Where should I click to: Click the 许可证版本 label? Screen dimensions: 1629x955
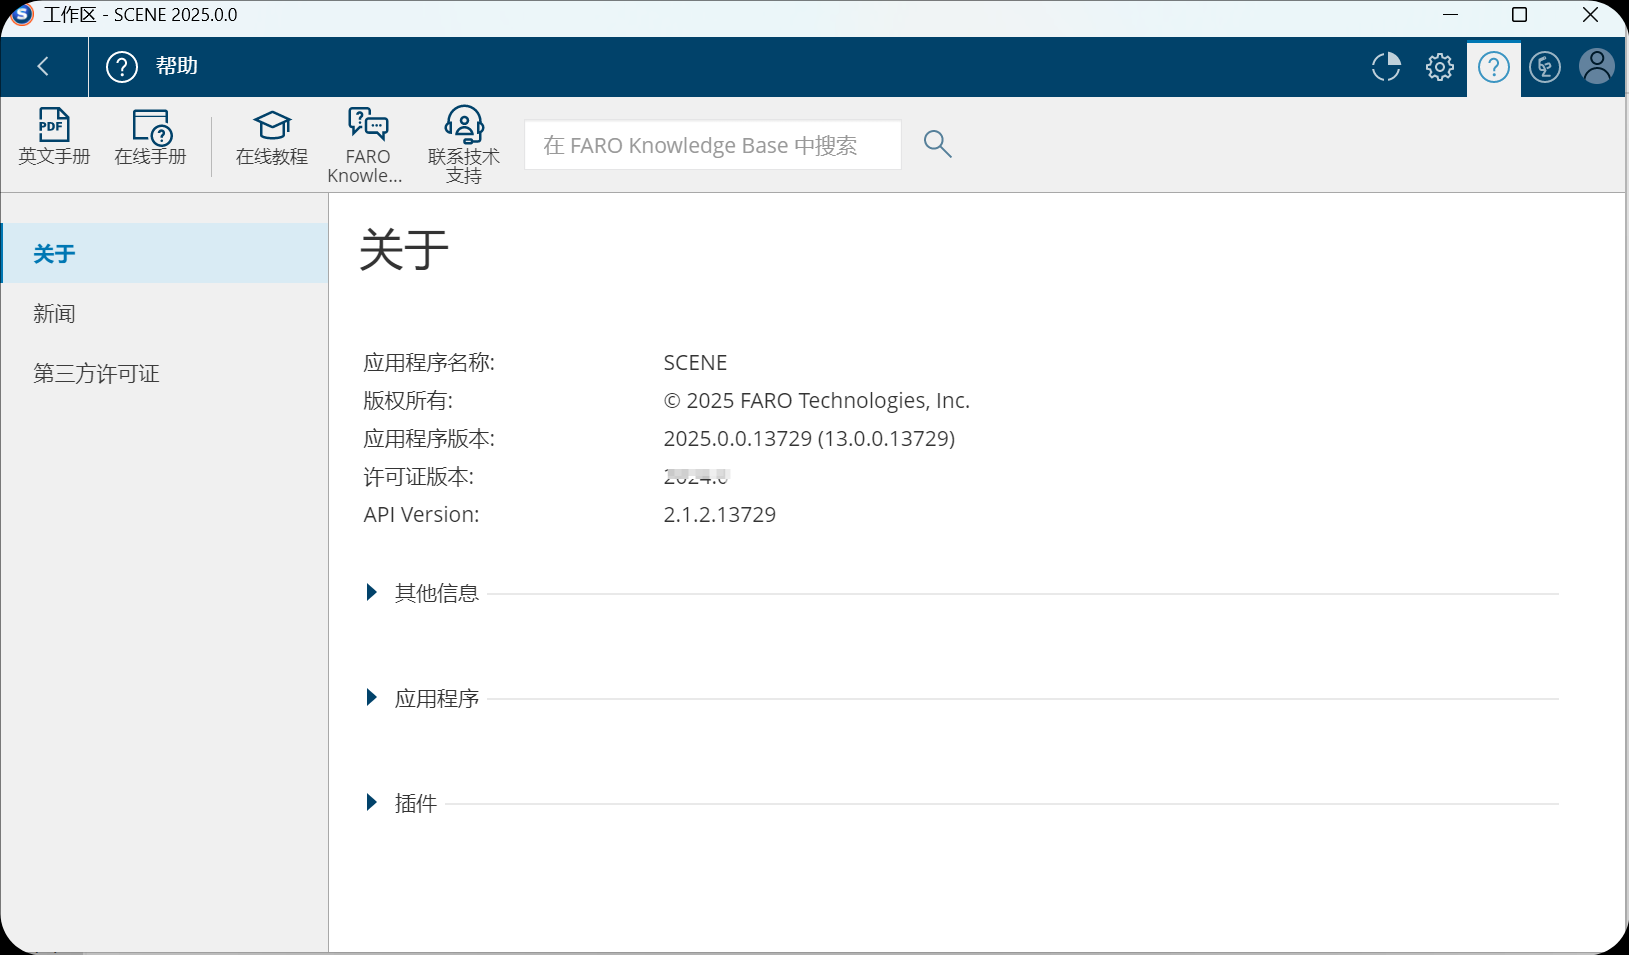click(x=418, y=477)
